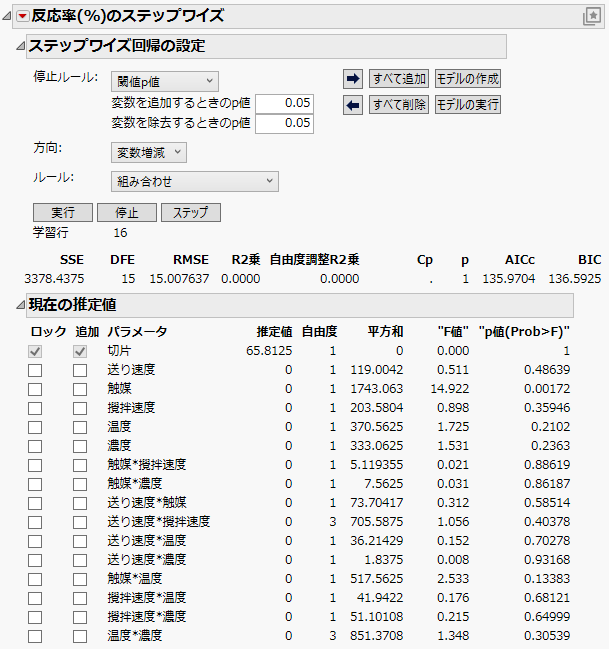The width and height of the screenshot is (609, 649).
Task: Check the lock box for 送り速度*温度
Action: (35, 541)
